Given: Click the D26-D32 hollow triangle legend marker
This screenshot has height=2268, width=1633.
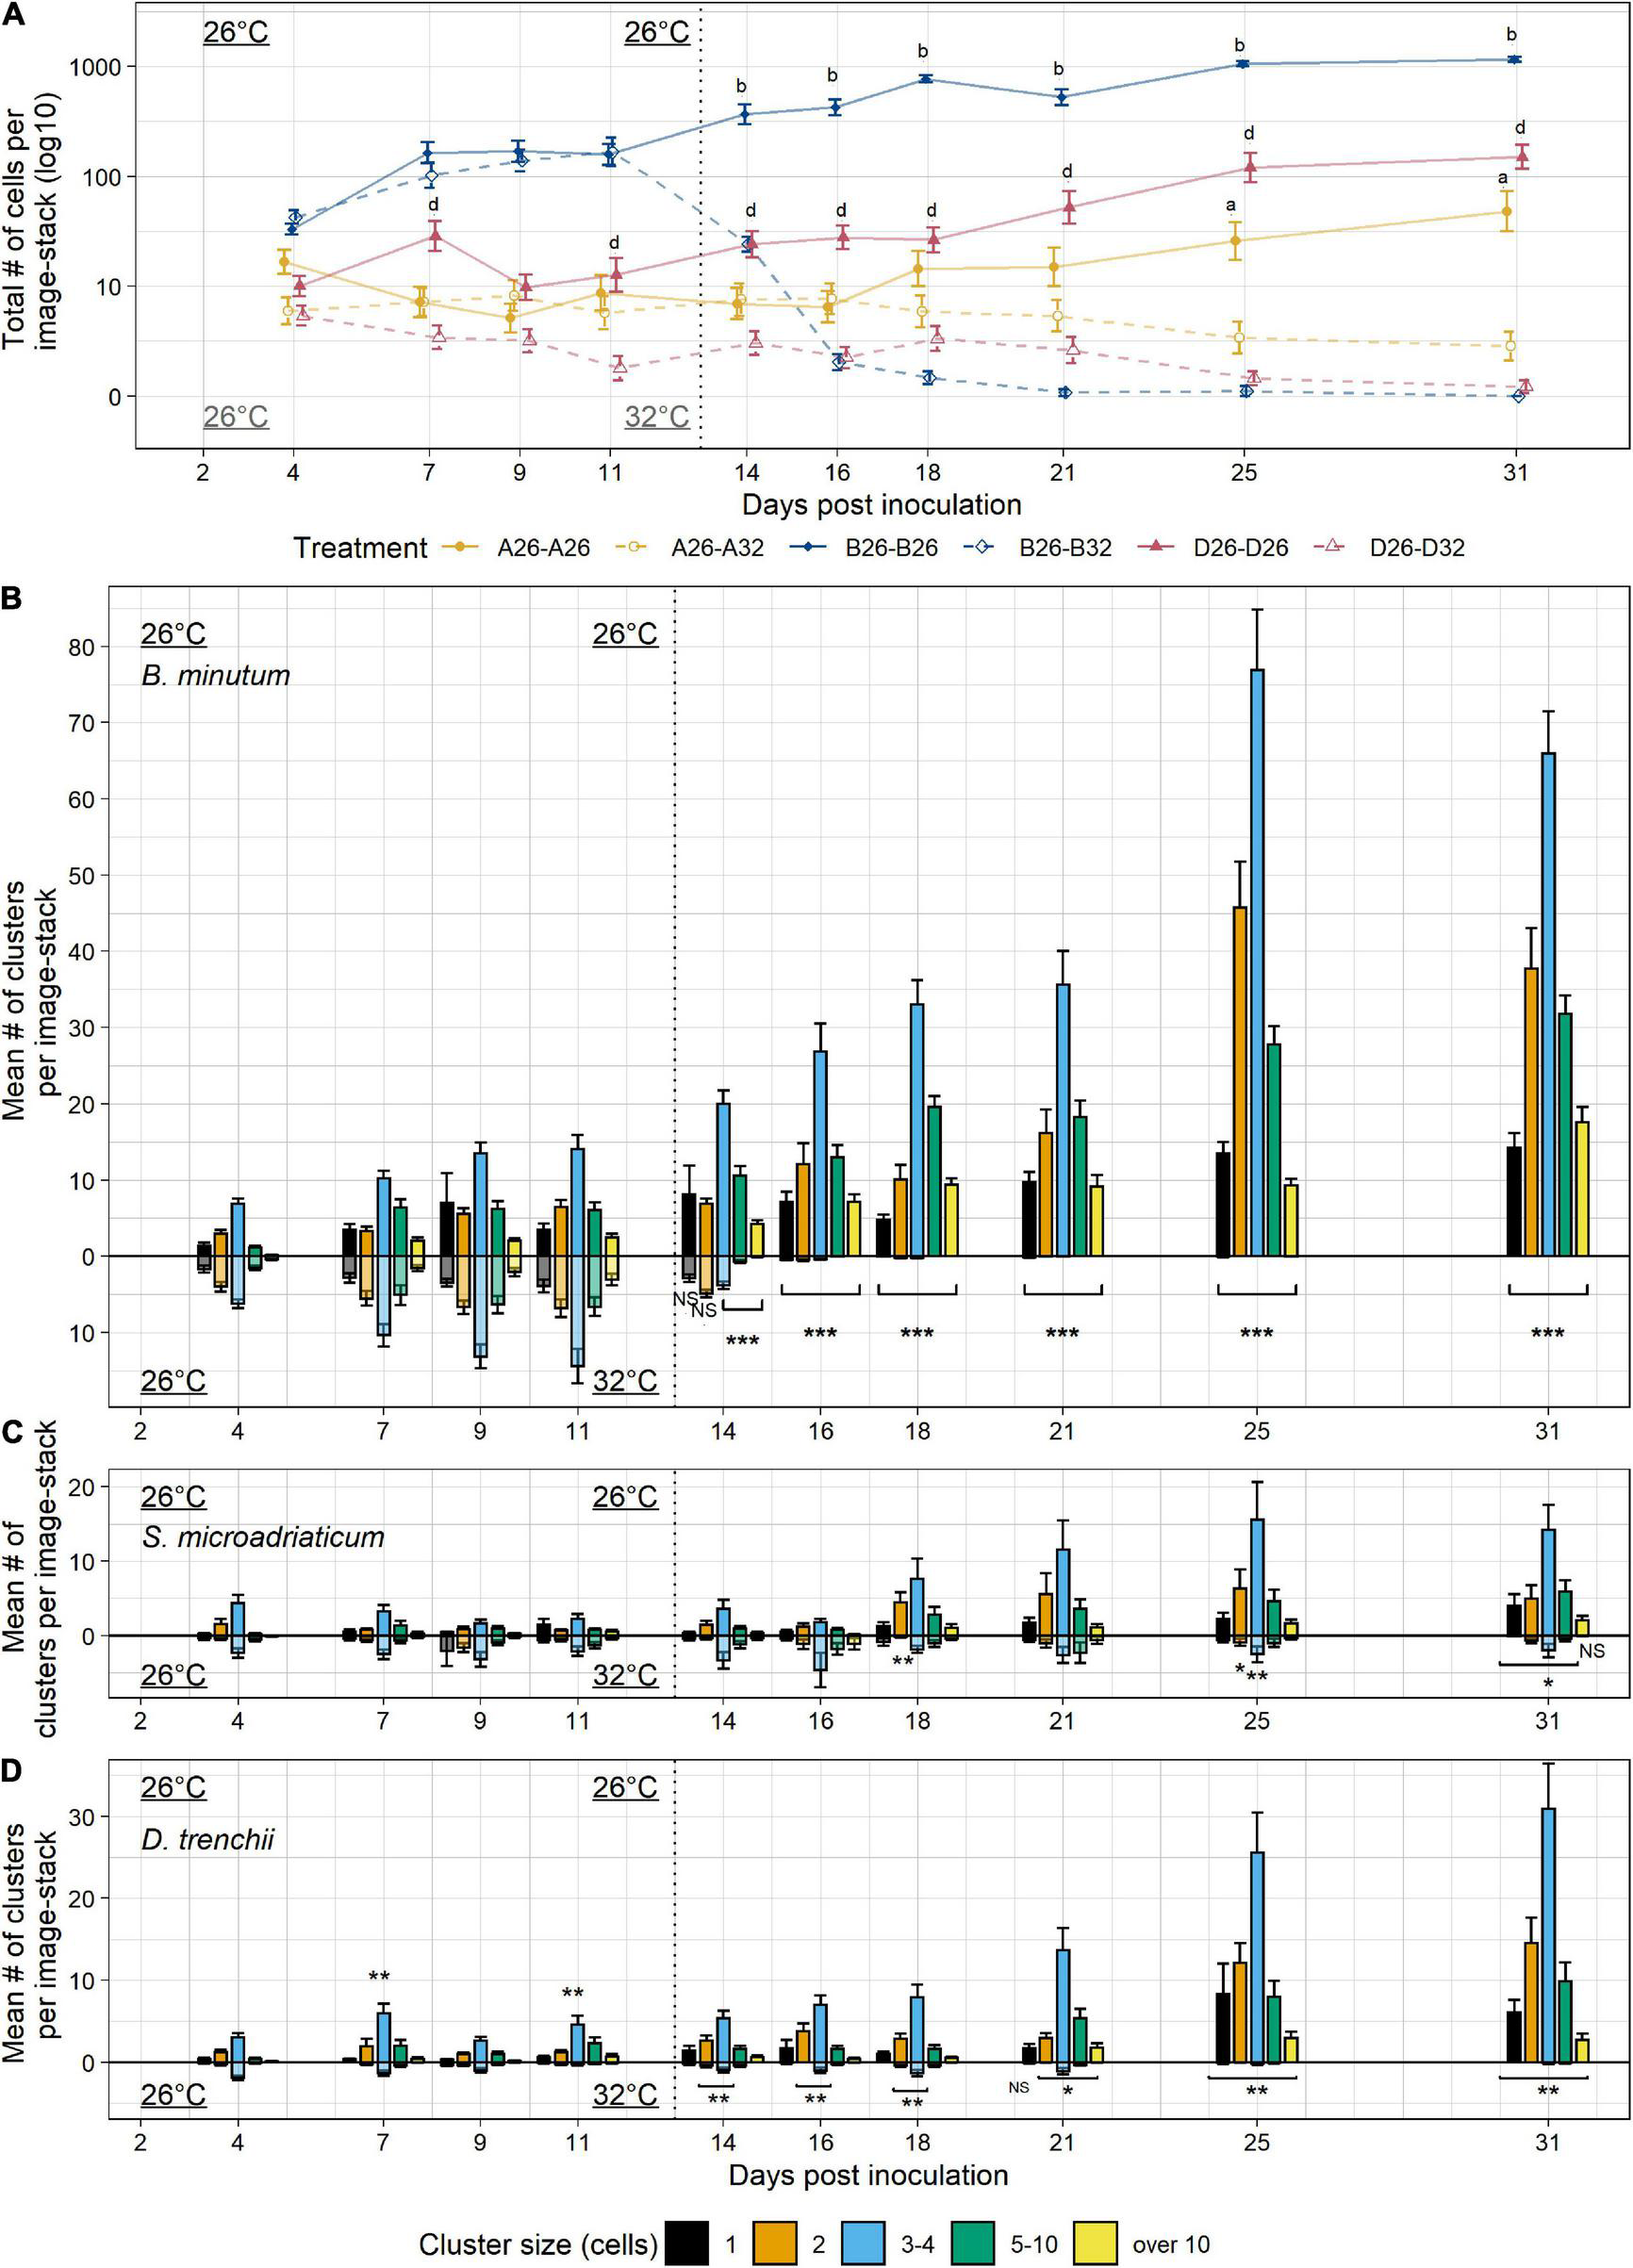Looking at the screenshot, I should [x=1333, y=547].
